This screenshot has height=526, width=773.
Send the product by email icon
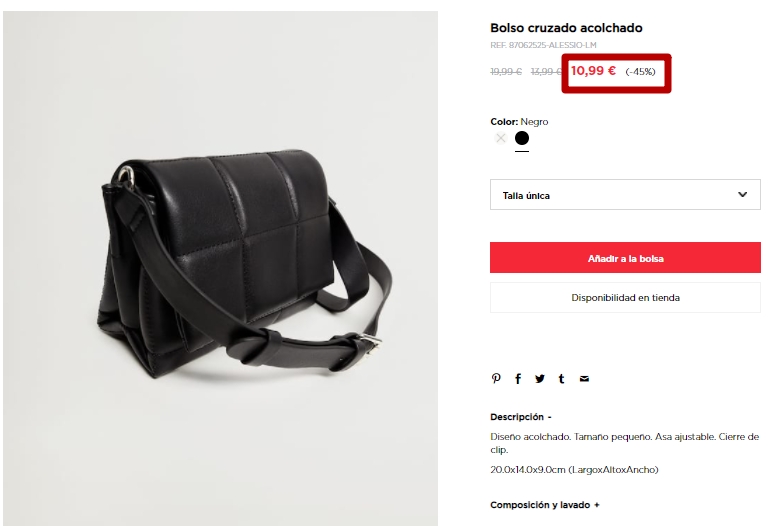pyautogui.click(x=584, y=379)
